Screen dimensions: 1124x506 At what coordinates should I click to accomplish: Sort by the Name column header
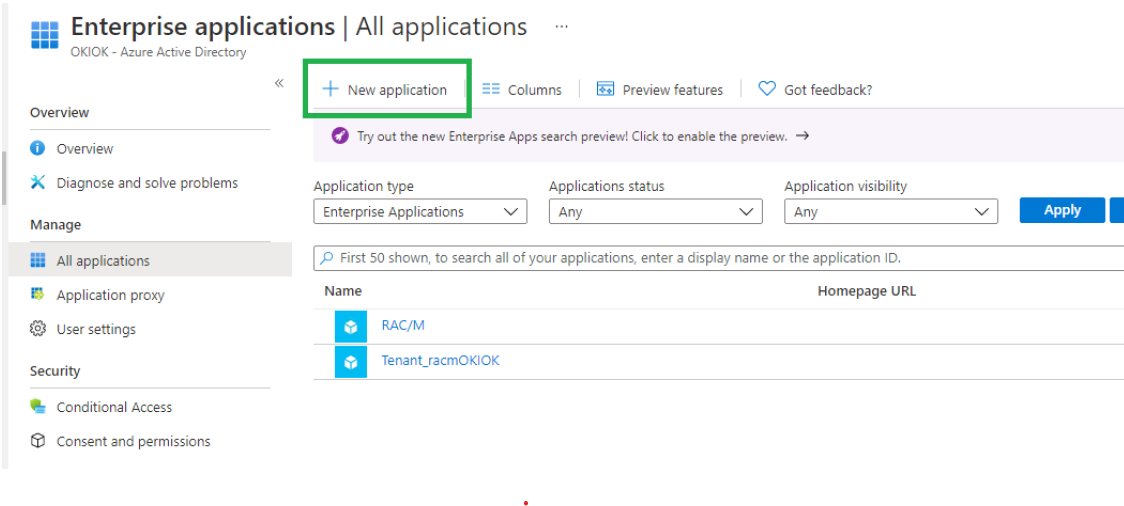click(x=343, y=291)
